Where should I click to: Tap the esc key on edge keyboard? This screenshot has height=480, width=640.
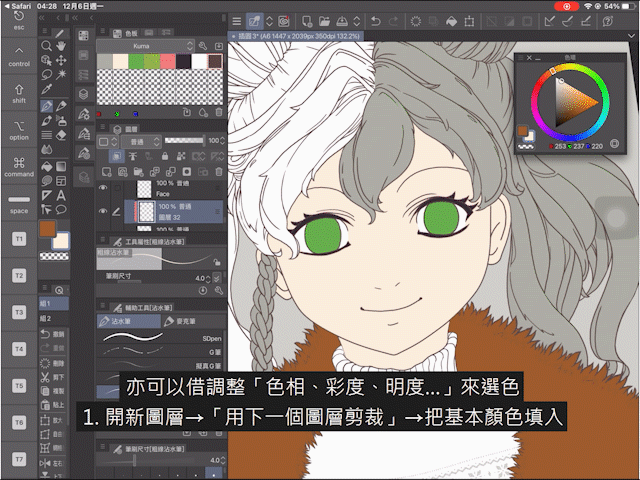19,20
